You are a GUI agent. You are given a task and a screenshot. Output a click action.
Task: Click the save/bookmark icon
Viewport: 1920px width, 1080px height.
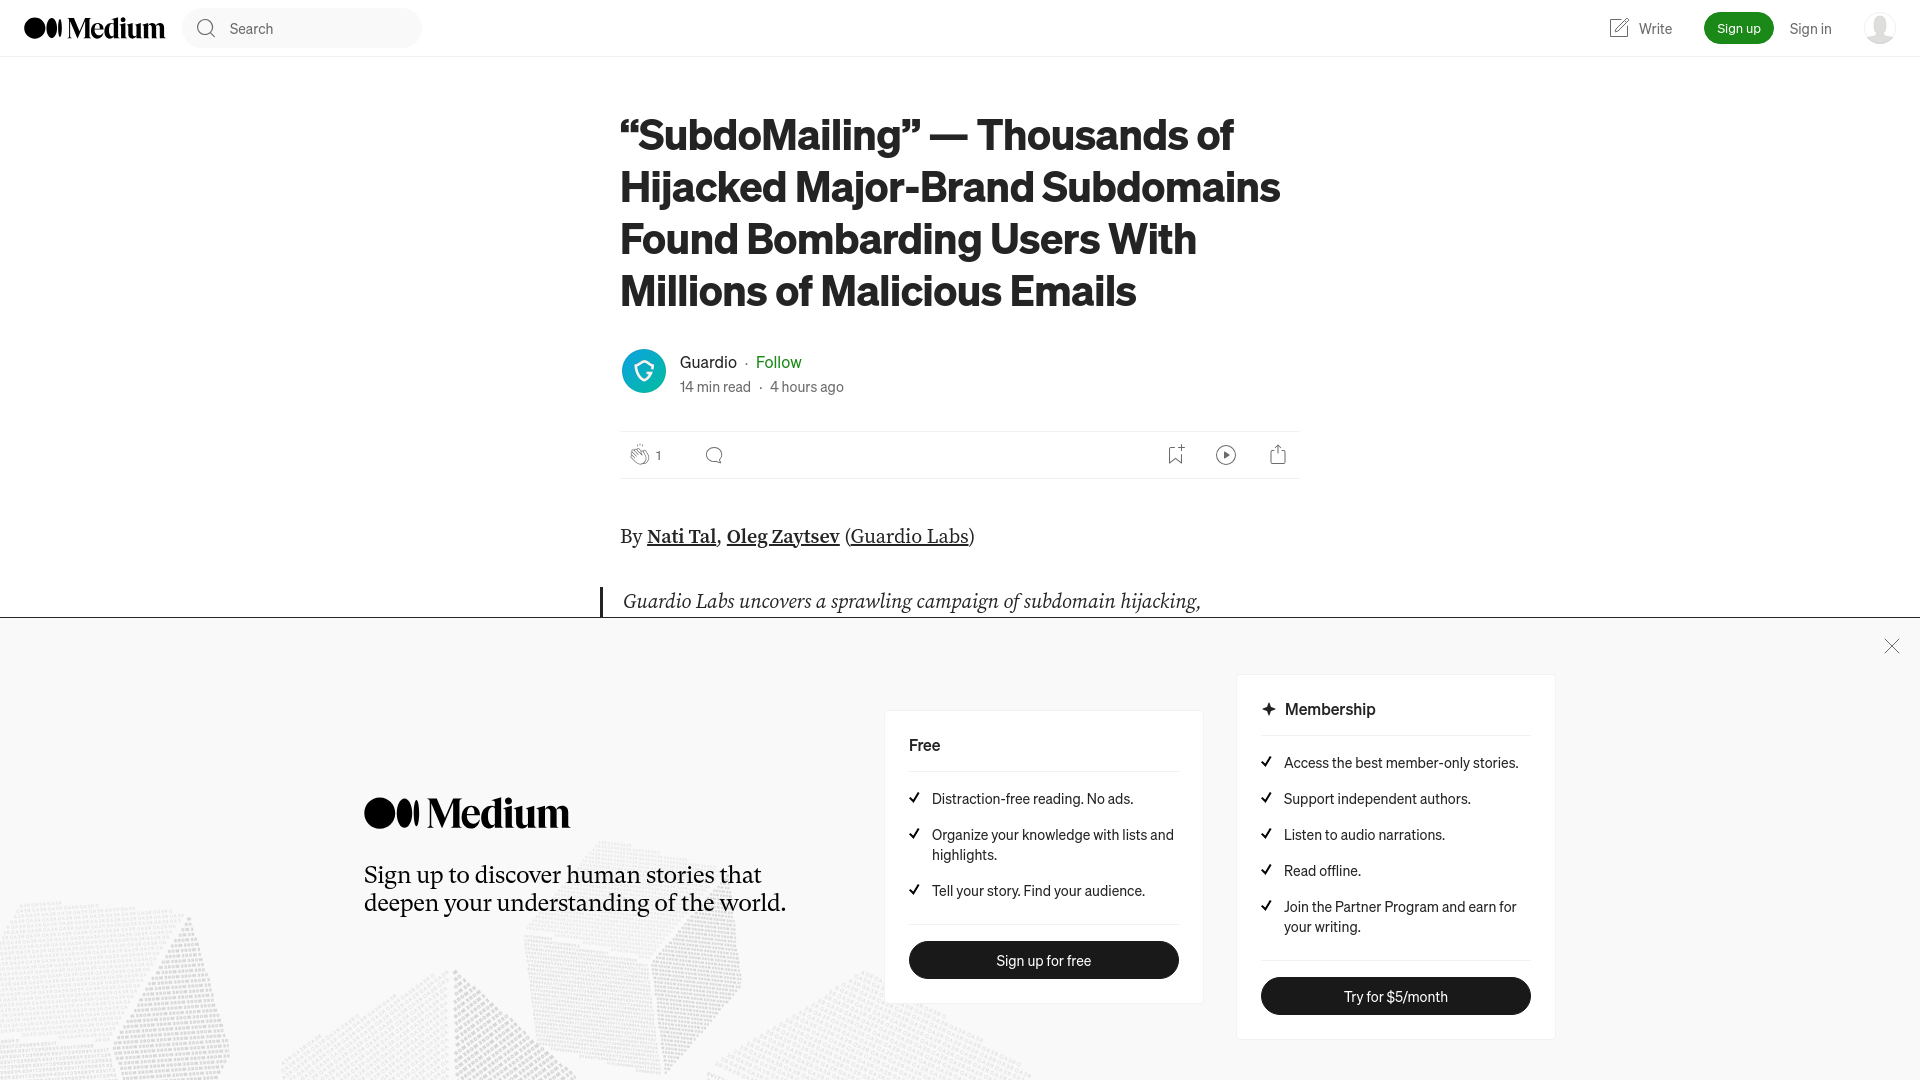tap(1175, 454)
